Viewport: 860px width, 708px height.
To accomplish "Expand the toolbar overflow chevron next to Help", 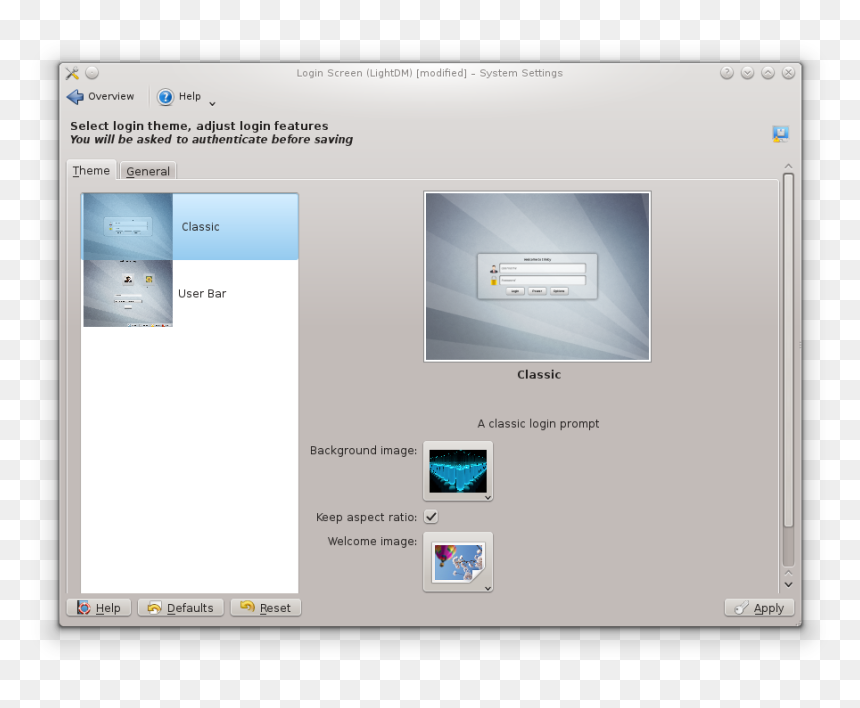I will point(212,104).
